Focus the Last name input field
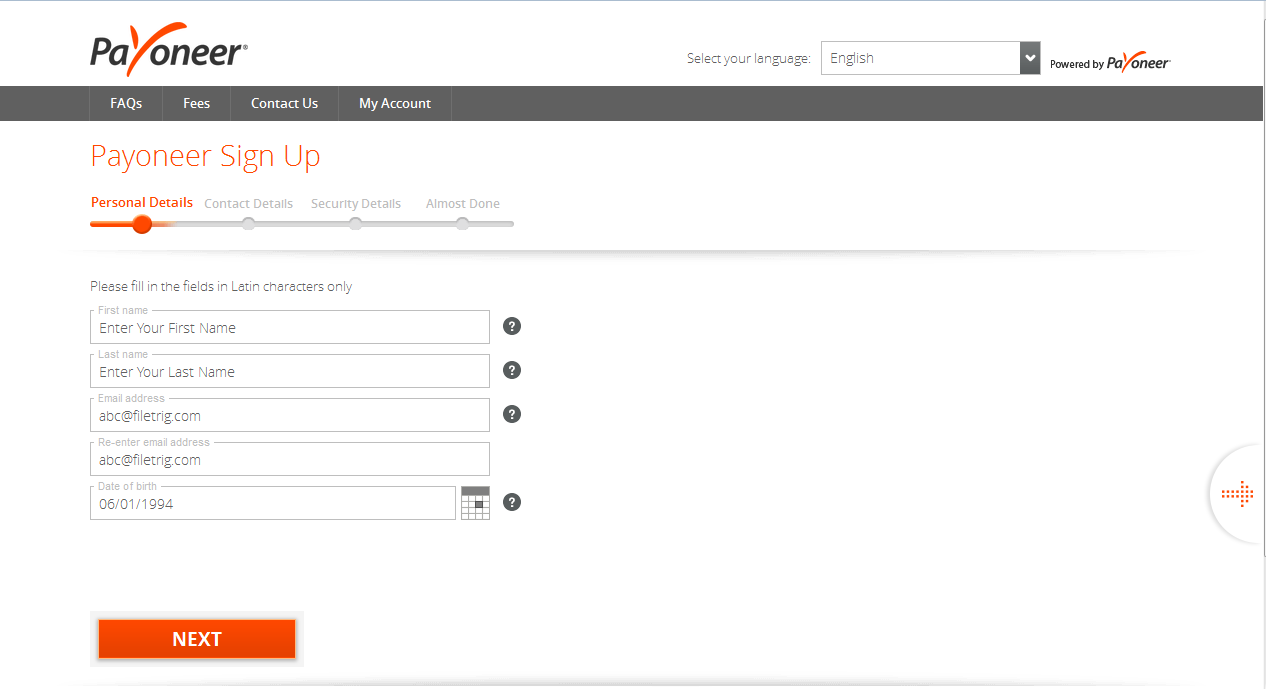This screenshot has width=1266, height=689. [x=290, y=371]
